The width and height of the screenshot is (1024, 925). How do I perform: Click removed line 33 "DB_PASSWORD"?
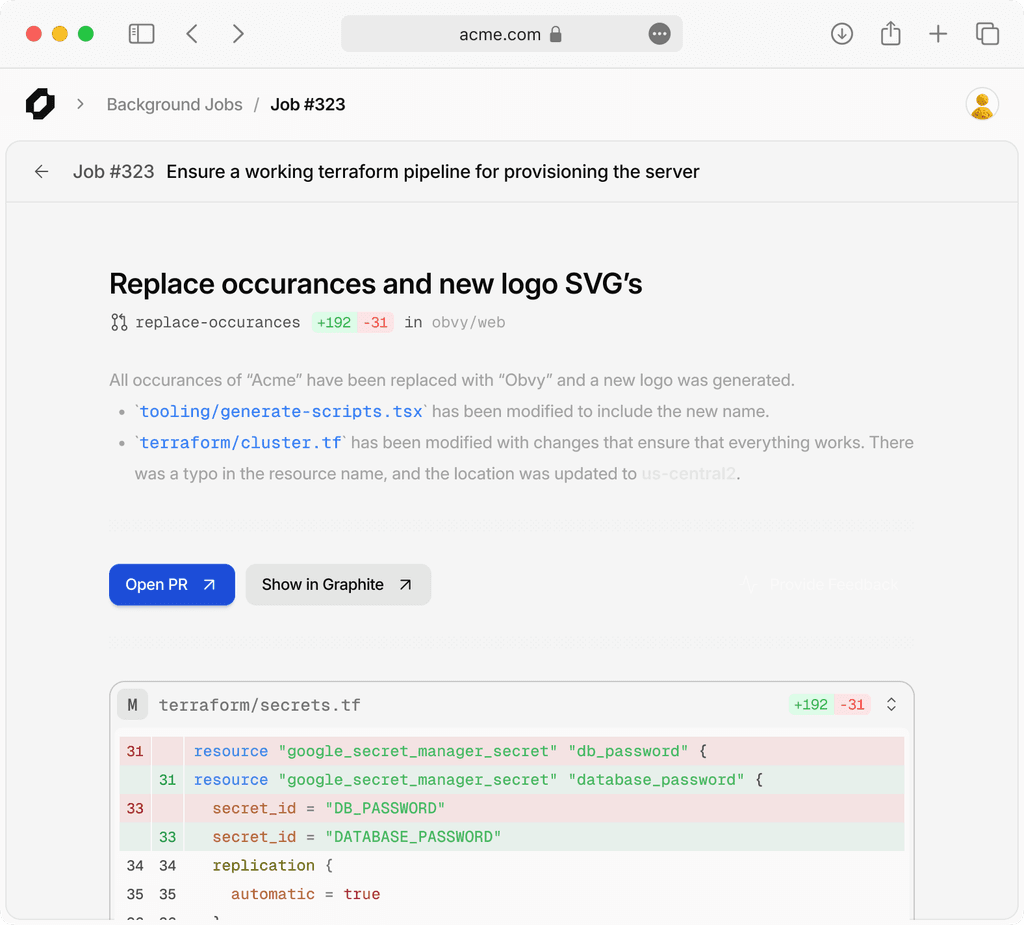click(511, 809)
